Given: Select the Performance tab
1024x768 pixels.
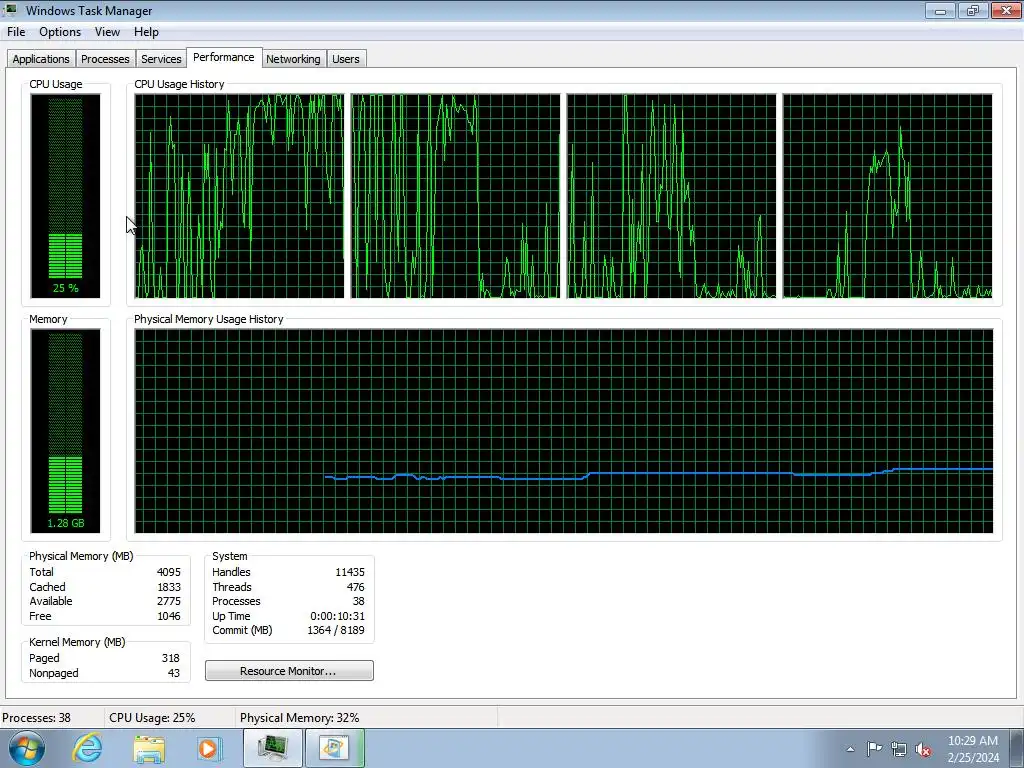Looking at the screenshot, I should coord(224,57).
